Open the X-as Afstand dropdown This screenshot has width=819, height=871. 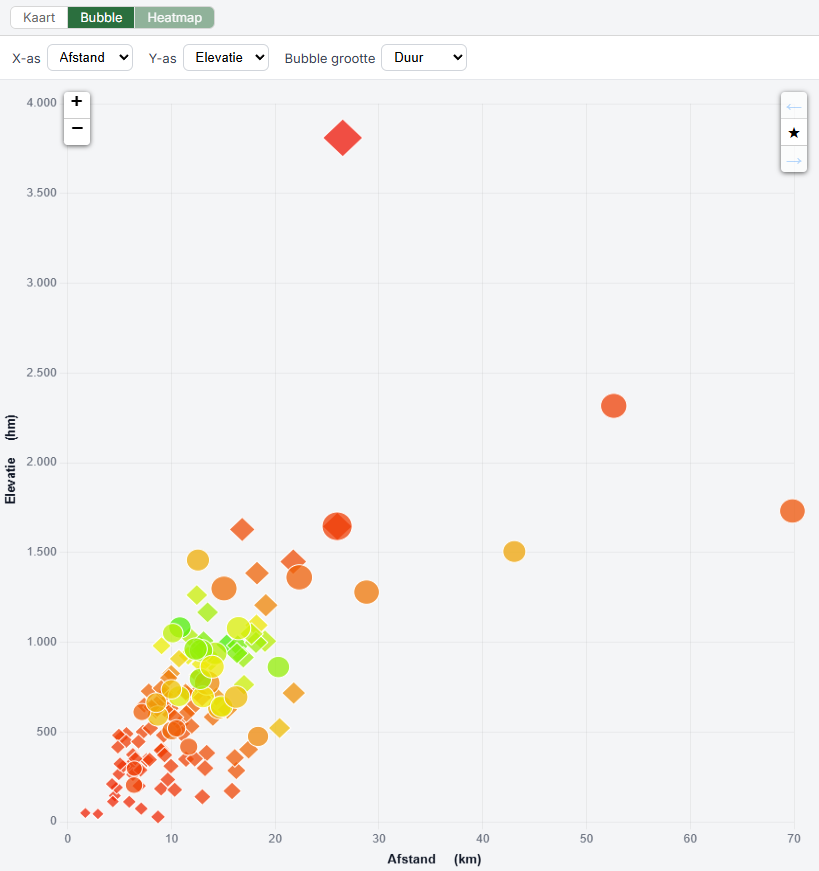pos(90,58)
